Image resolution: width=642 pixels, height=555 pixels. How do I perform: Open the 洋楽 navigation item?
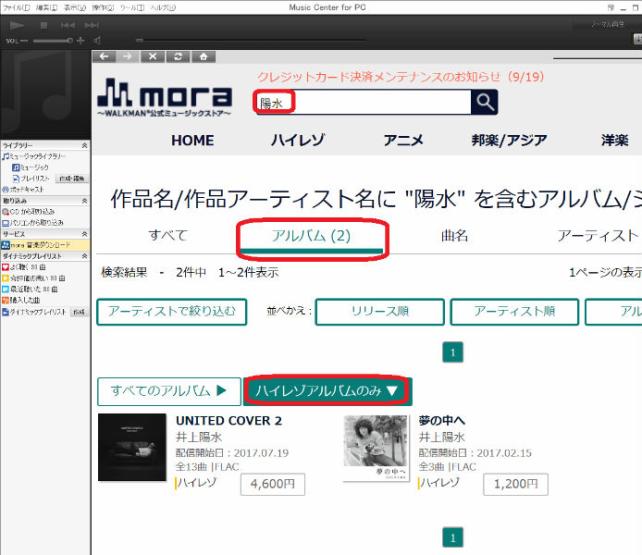tap(615, 140)
